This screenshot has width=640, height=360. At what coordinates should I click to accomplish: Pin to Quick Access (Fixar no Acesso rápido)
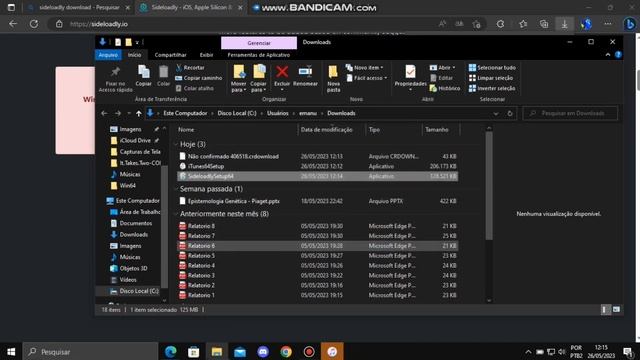pyautogui.click(x=116, y=79)
